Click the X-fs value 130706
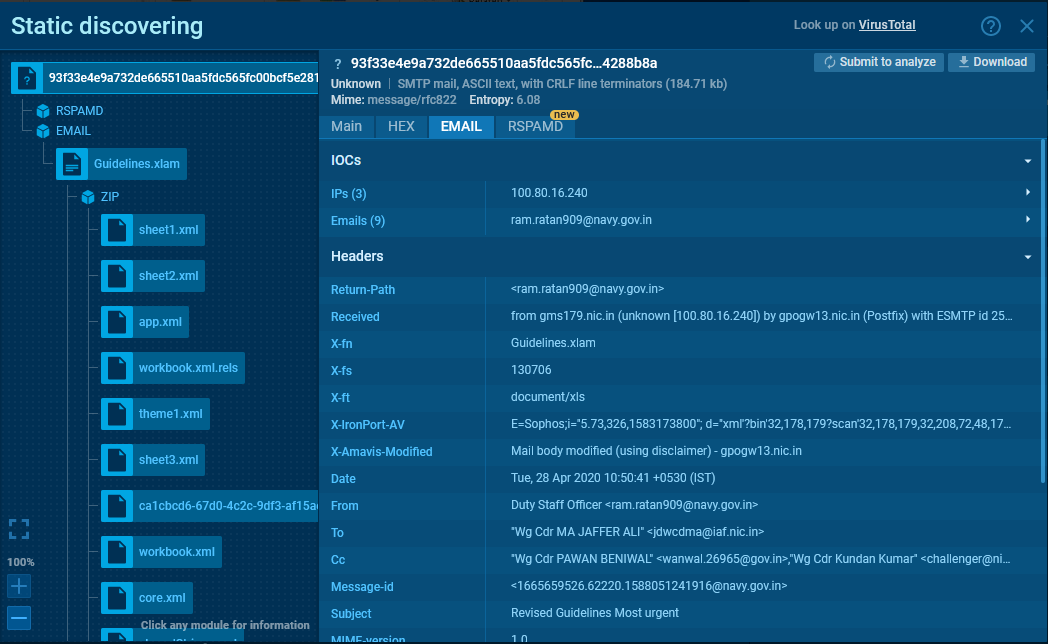1048x644 pixels. (x=531, y=369)
